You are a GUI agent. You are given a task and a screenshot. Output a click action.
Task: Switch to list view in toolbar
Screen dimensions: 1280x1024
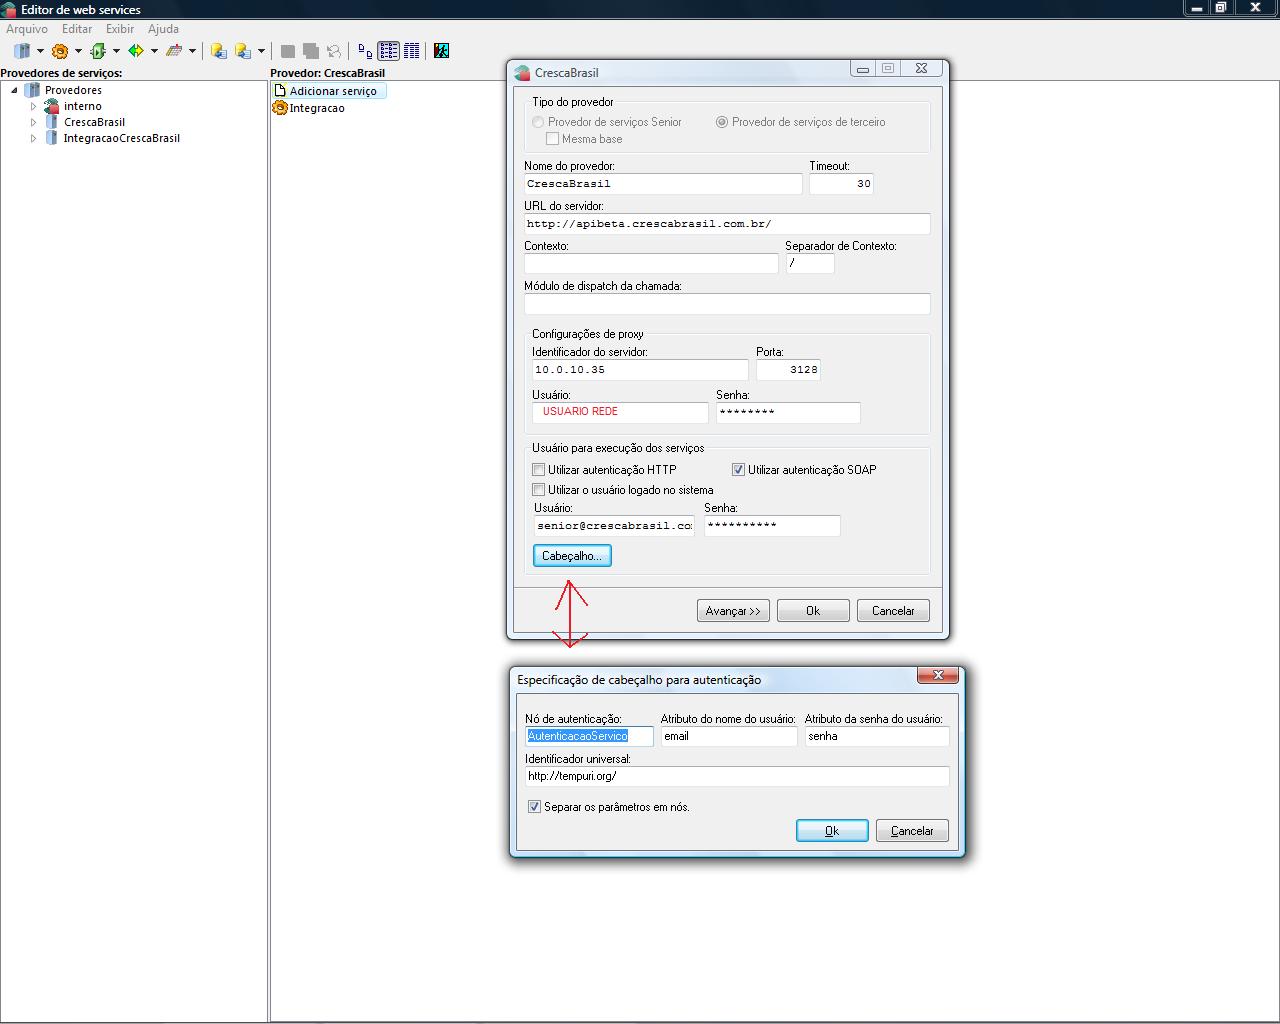pyautogui.click(x=388, y=51)
